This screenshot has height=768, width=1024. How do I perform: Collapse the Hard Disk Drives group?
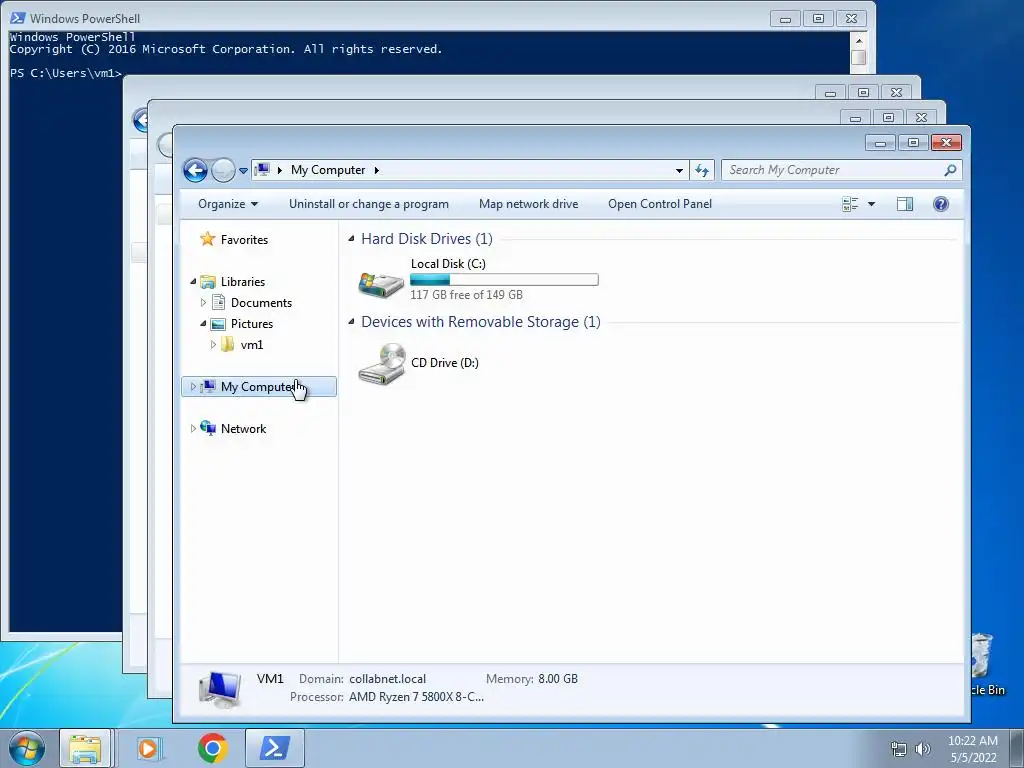point(351,239)
